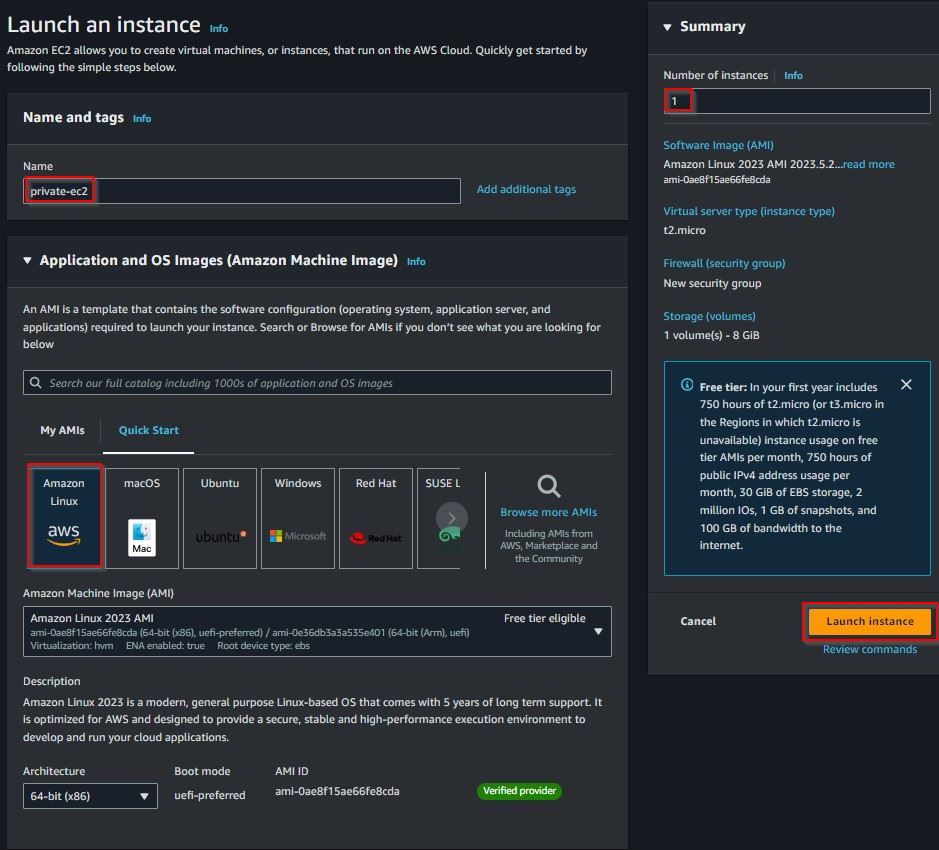Select the macOS AMI tile
This screenshot has height=850, width=939.
point(142,518)
